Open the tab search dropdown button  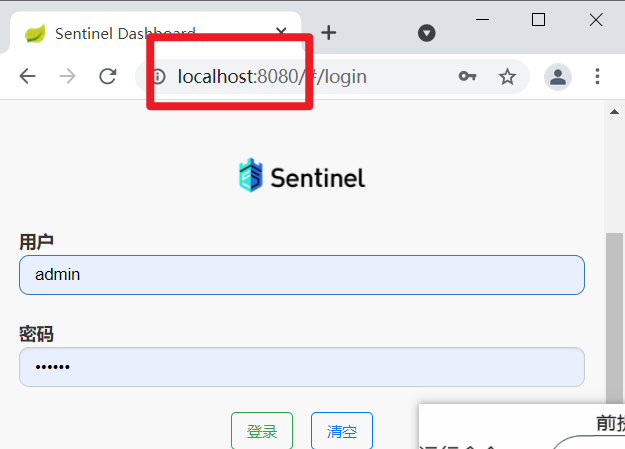[426, 33]
